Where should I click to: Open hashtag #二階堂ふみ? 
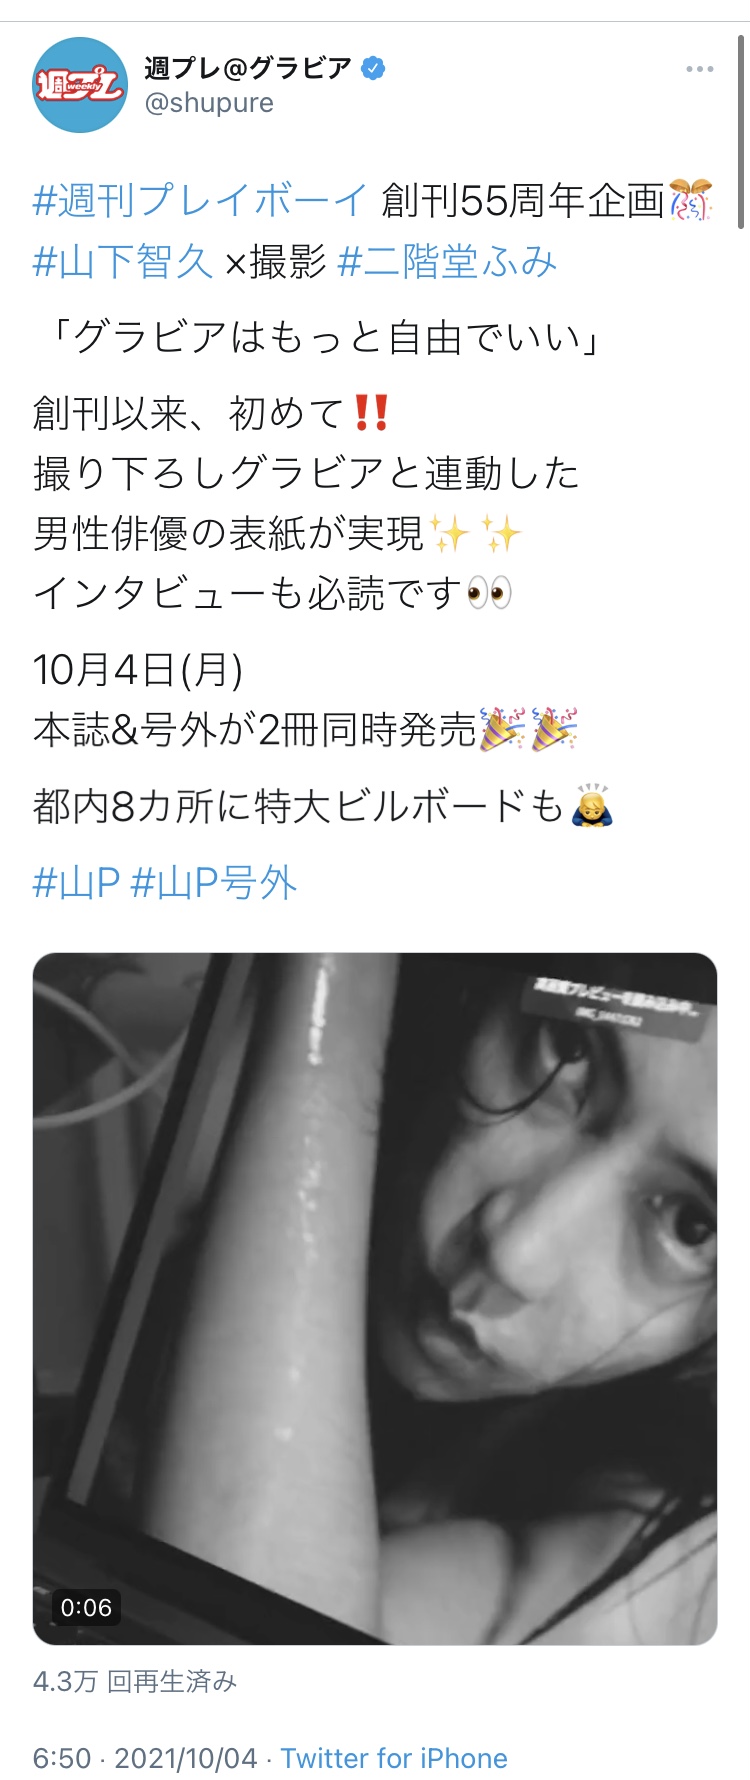click(x=447, y=262)
